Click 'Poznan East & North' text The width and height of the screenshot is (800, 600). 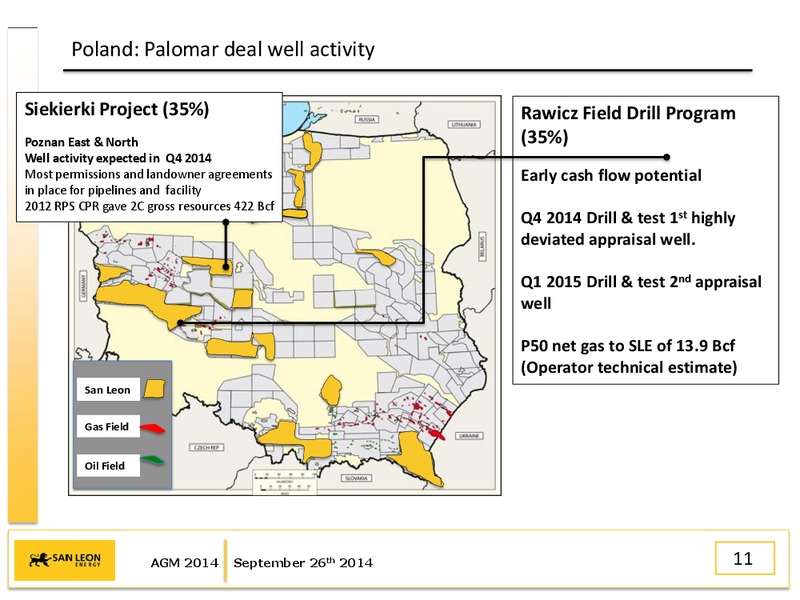coord(82,142)
